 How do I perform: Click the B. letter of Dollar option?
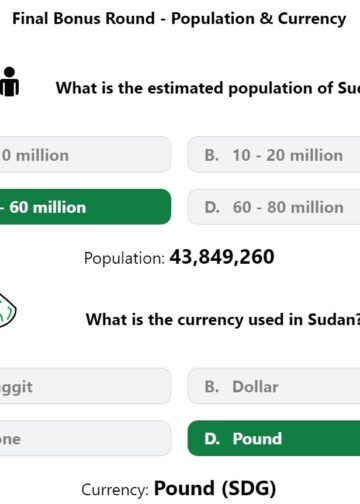[x=212, y=387]
